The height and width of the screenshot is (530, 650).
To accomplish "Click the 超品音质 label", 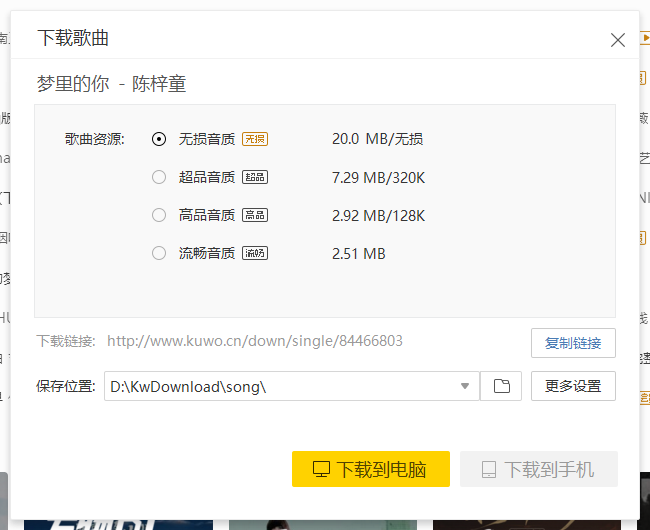I will [207, 177].
